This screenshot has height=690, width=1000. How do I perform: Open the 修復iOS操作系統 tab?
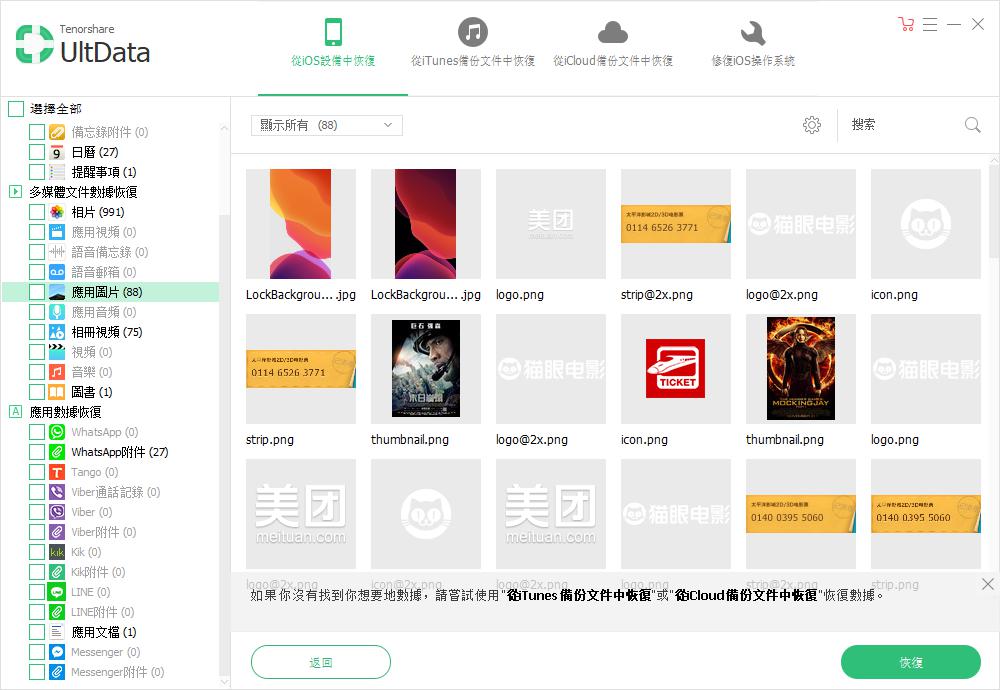coord(753,43)
